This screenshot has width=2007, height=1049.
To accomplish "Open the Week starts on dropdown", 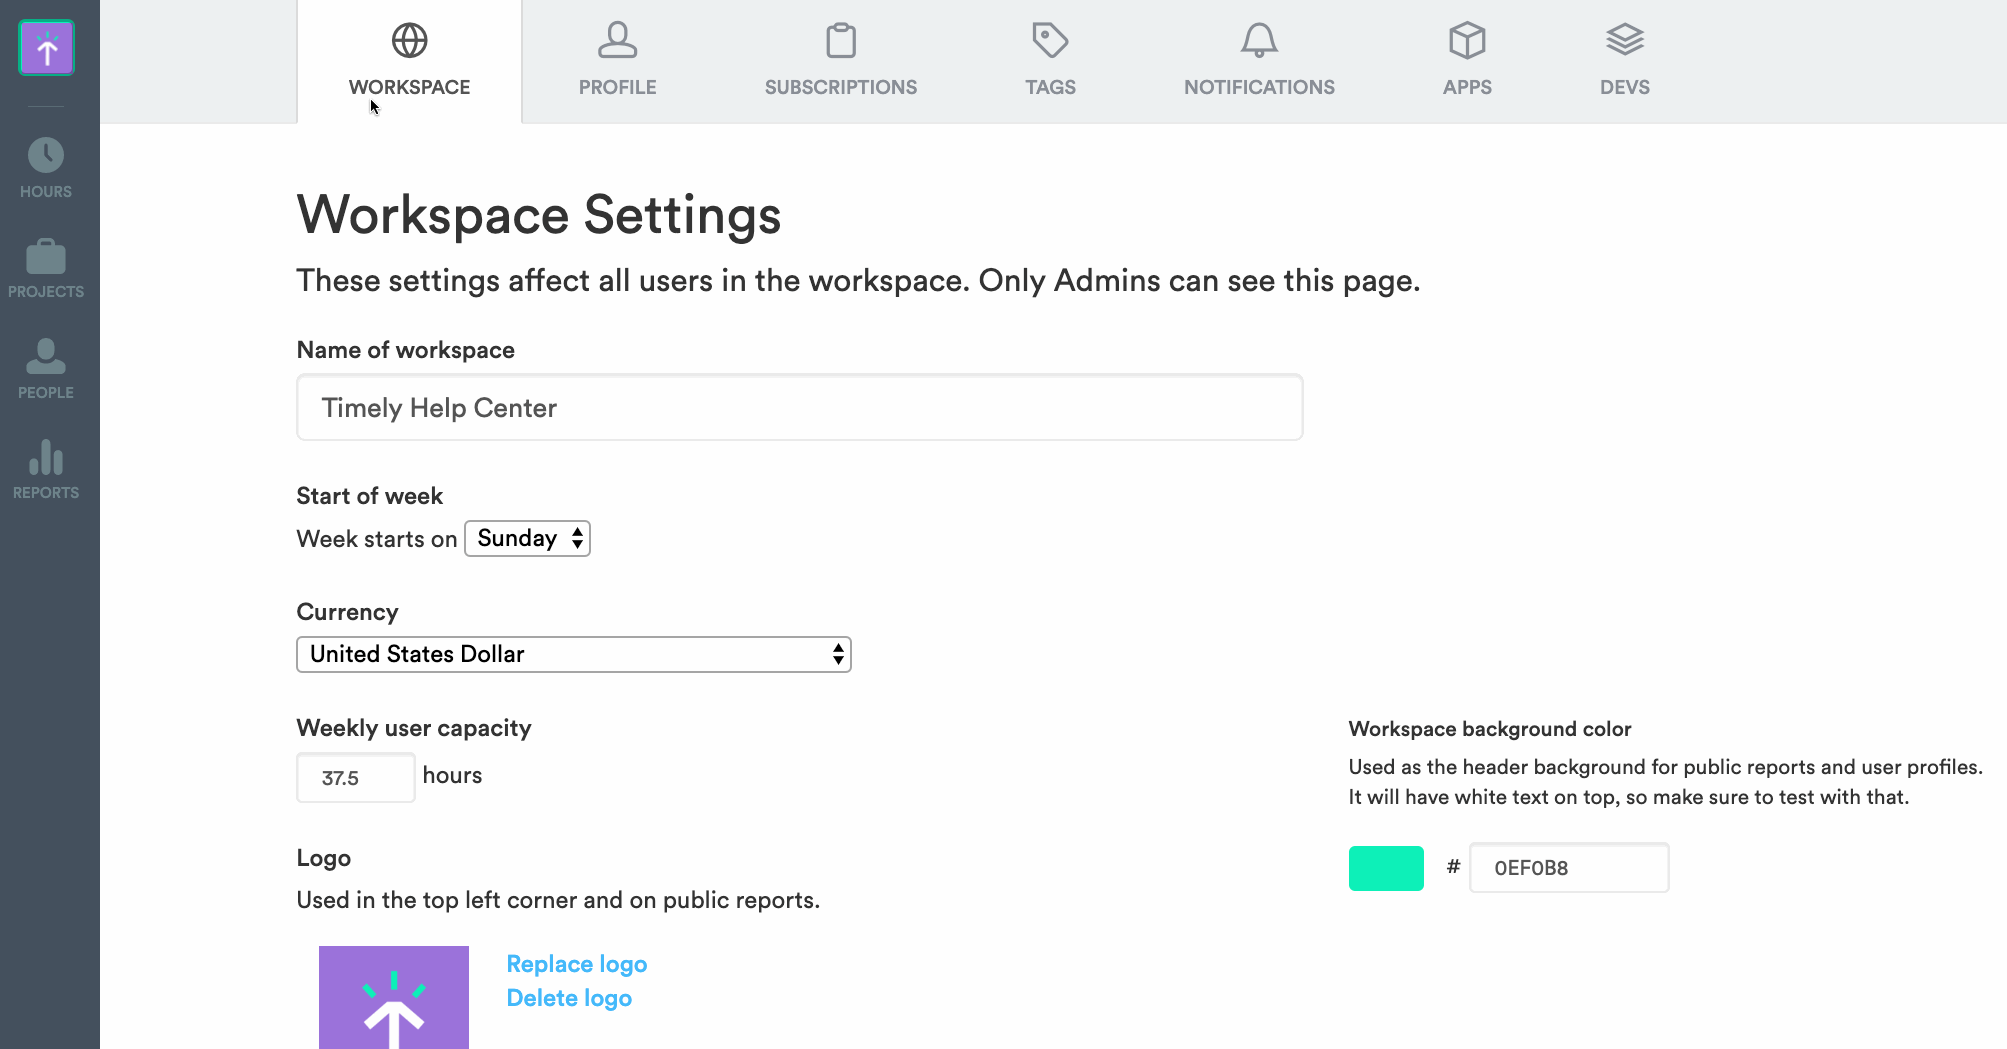I will pos(527,539).
